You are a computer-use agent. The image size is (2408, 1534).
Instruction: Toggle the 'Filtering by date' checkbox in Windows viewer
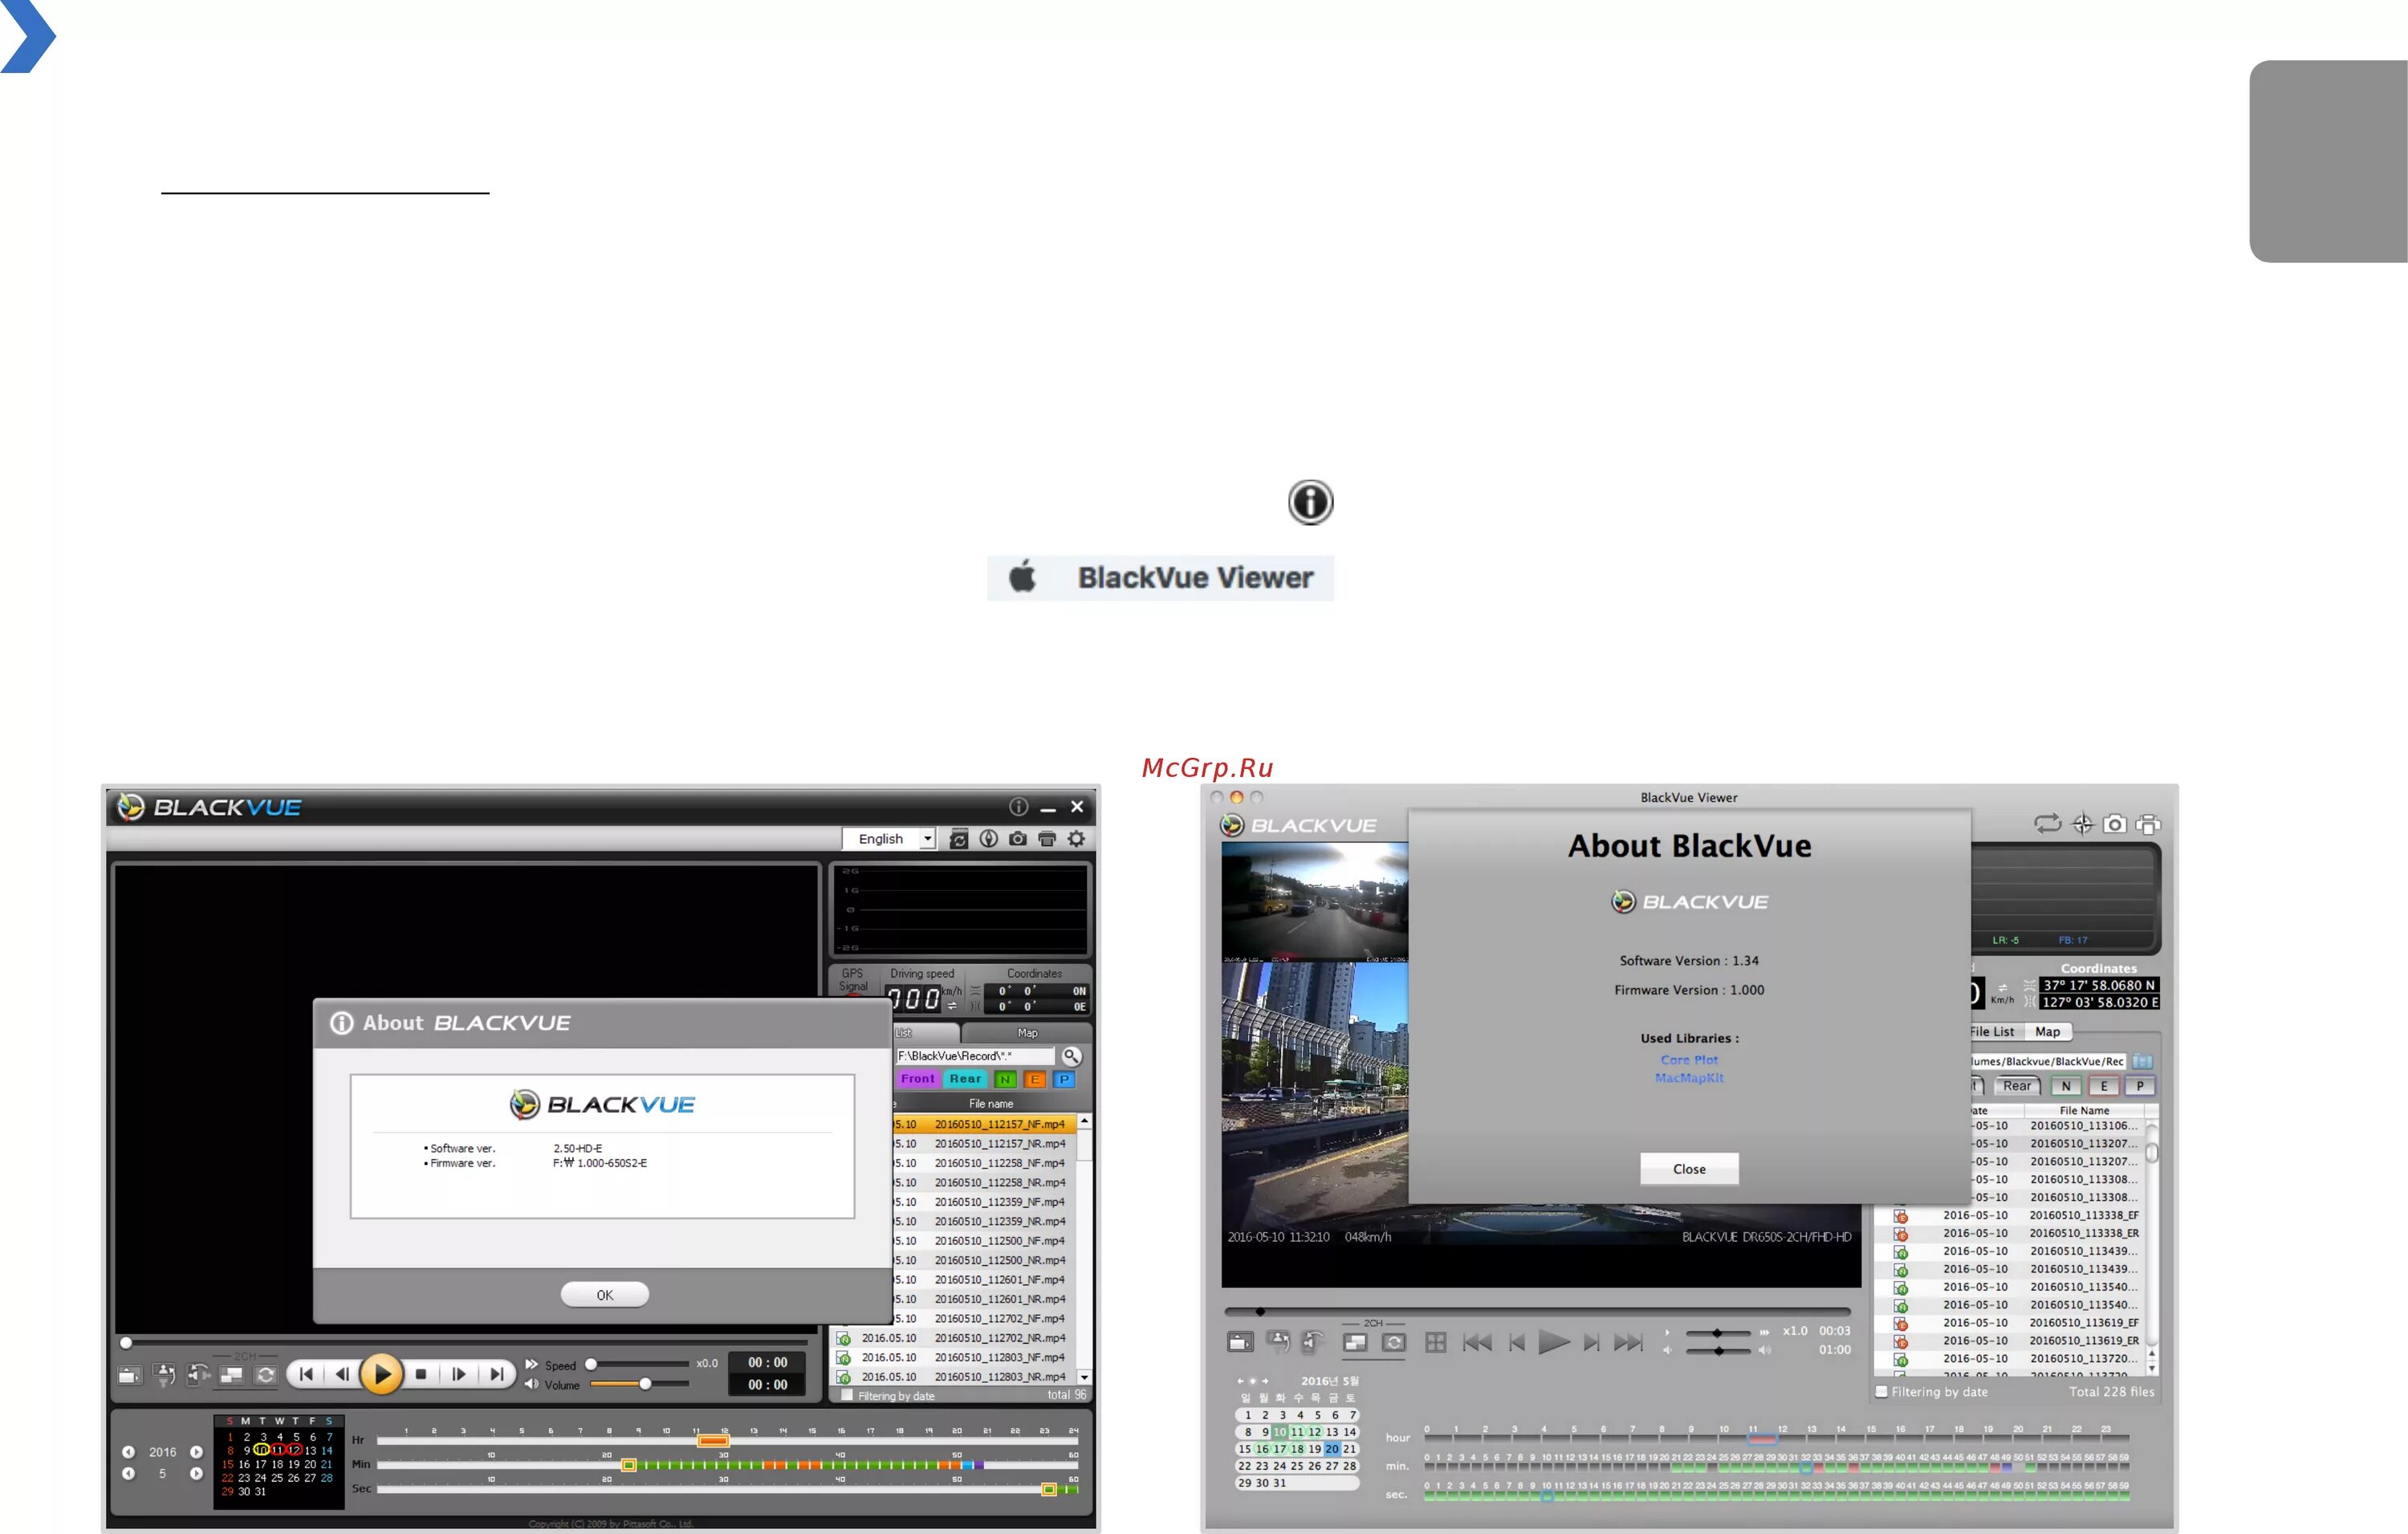(847, 1396)
